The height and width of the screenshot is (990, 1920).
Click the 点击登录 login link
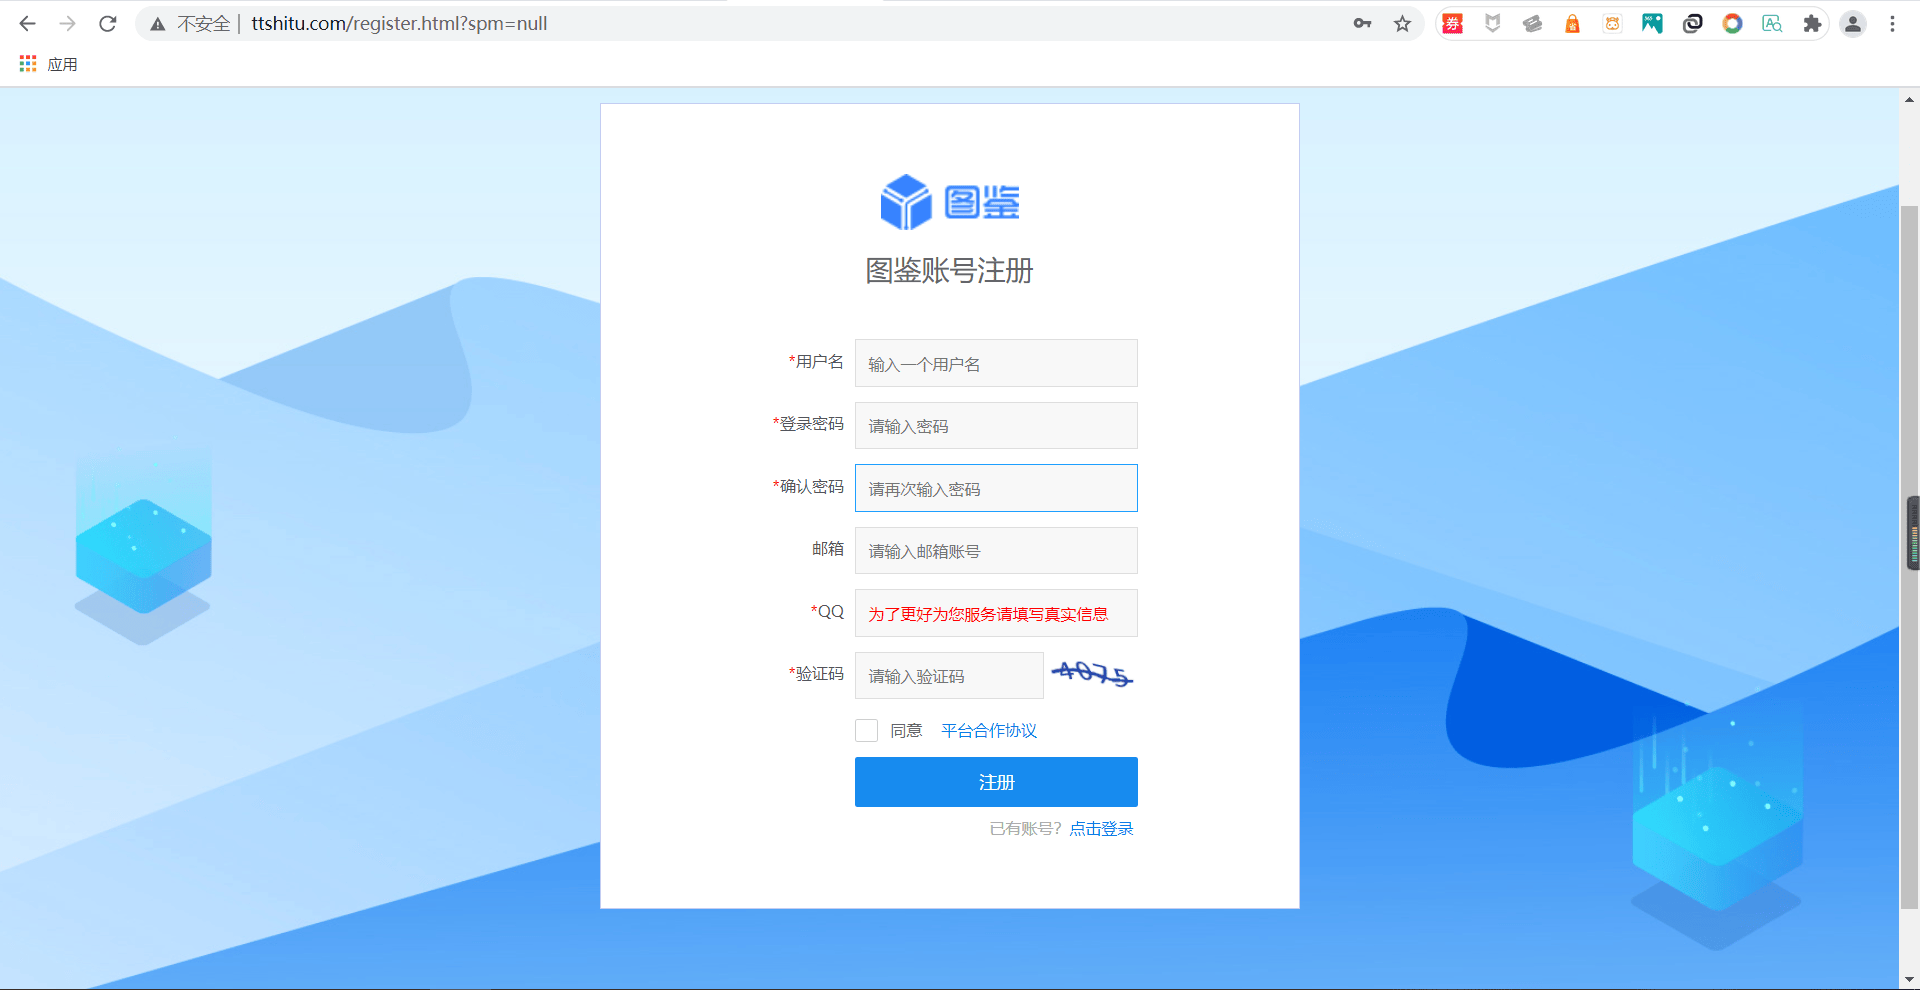click(1100, 828)
